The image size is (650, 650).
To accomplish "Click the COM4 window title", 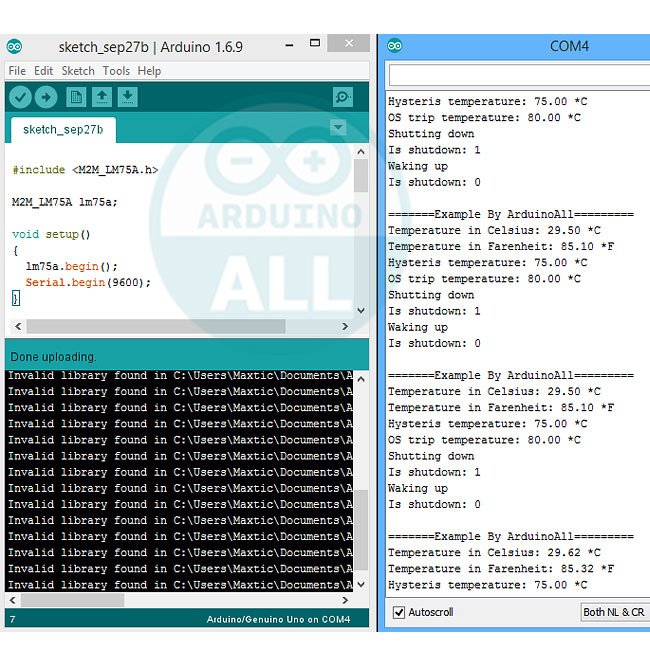I will pyautogui.click(x=569, y=46).
